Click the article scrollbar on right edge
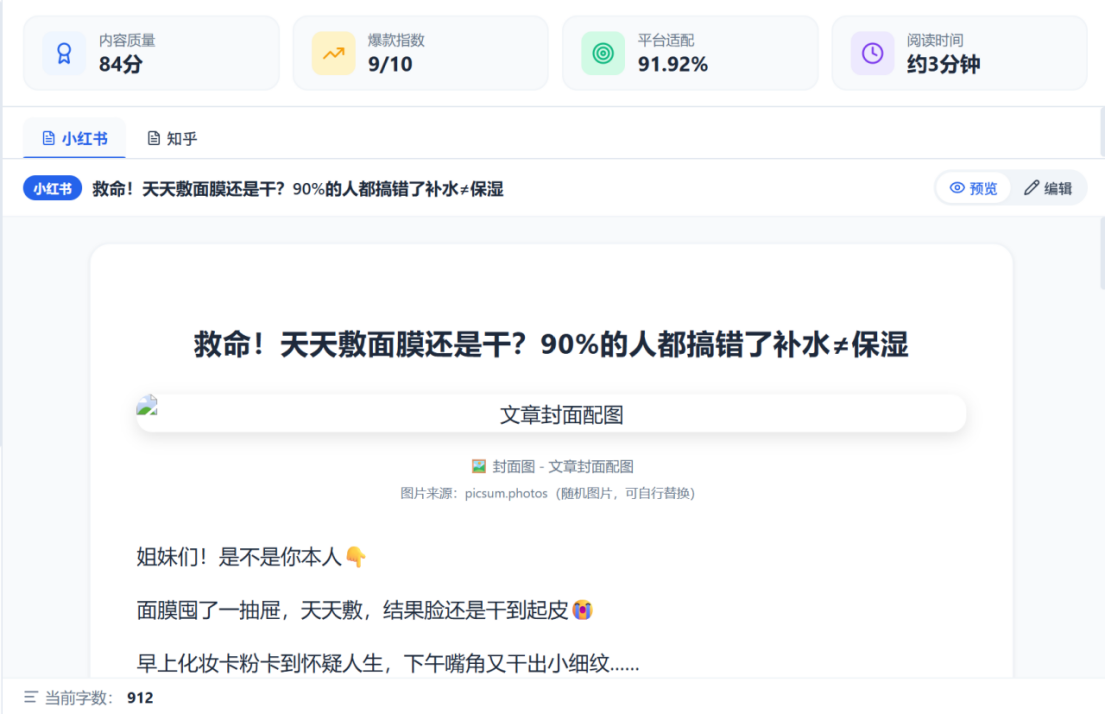 tap(1102, 254)
